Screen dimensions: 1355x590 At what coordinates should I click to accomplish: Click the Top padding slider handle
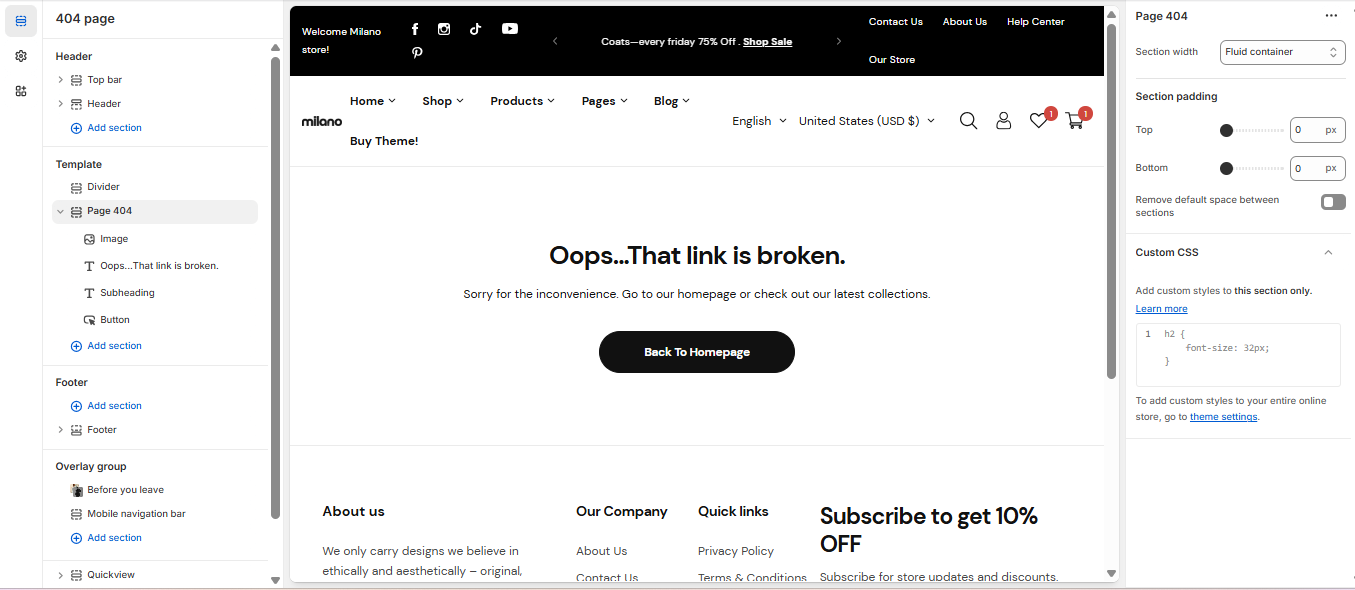coord(1226,130)
